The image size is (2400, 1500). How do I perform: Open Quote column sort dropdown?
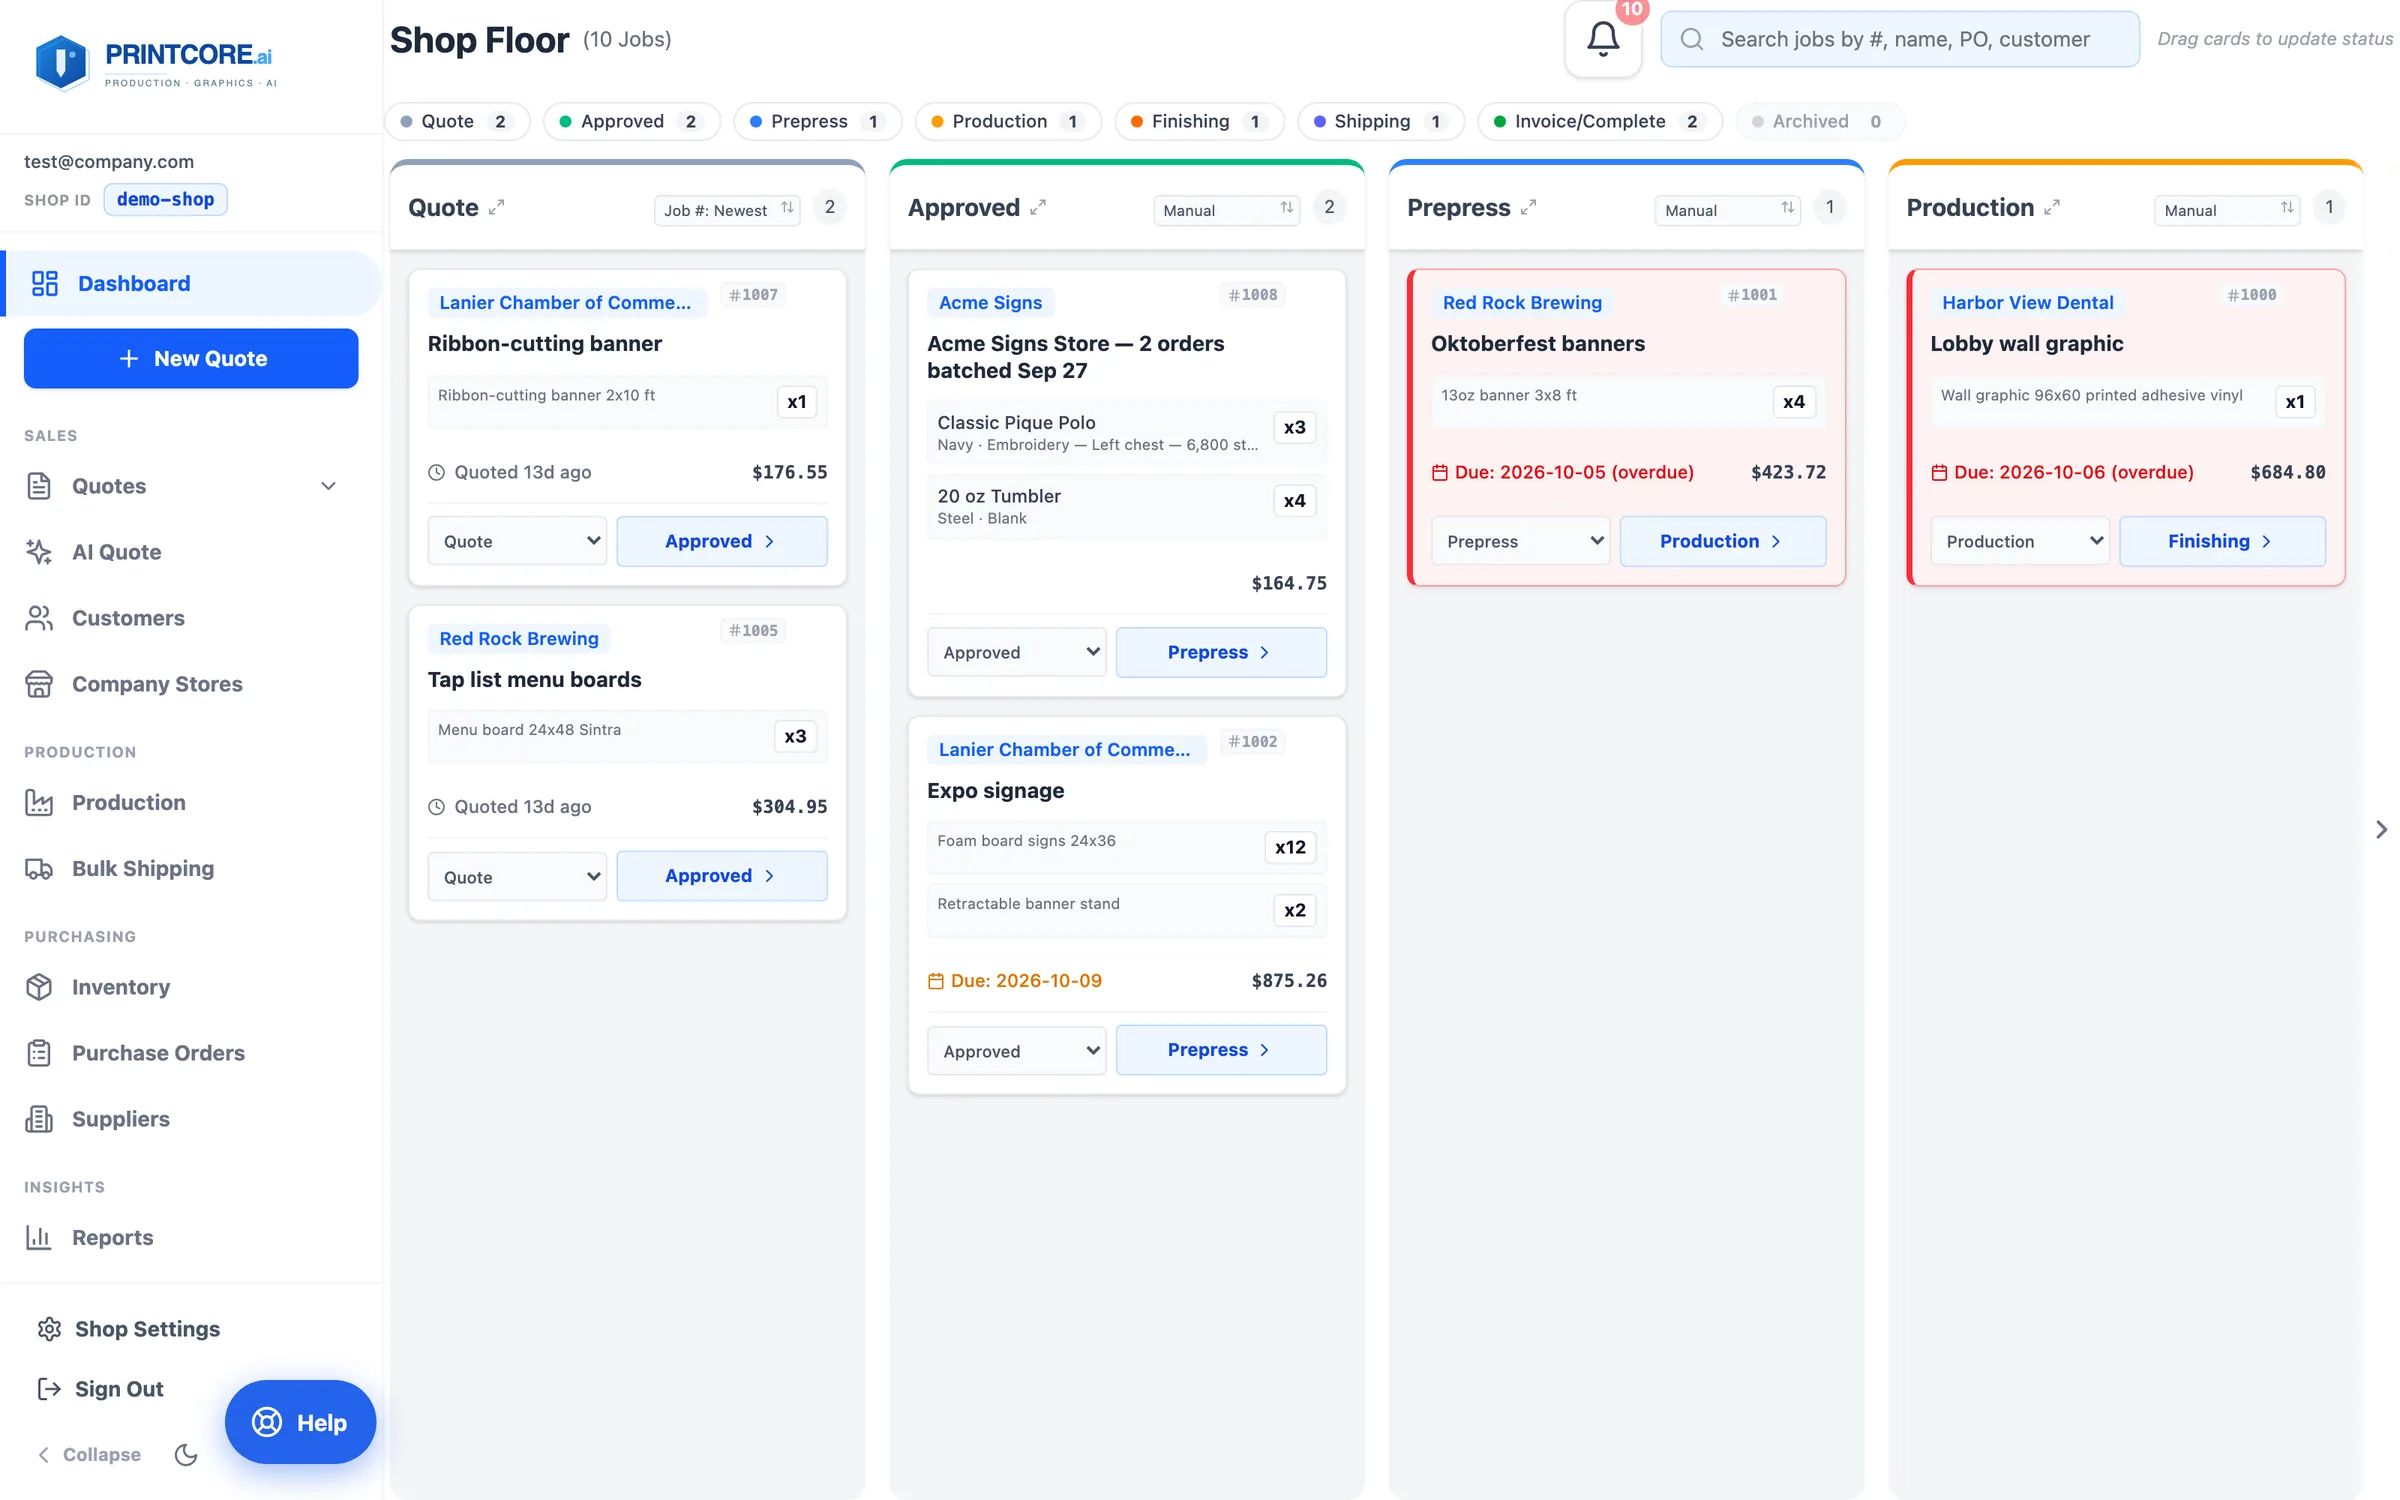(727, 209)
